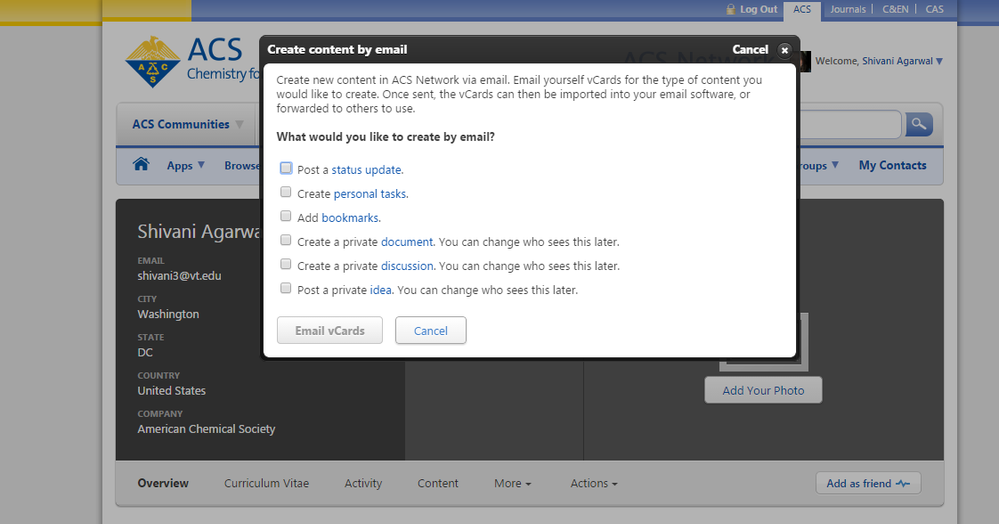Click the lock icon beside Log Out
The image size is (999, 524).
[x=731, y=9]
